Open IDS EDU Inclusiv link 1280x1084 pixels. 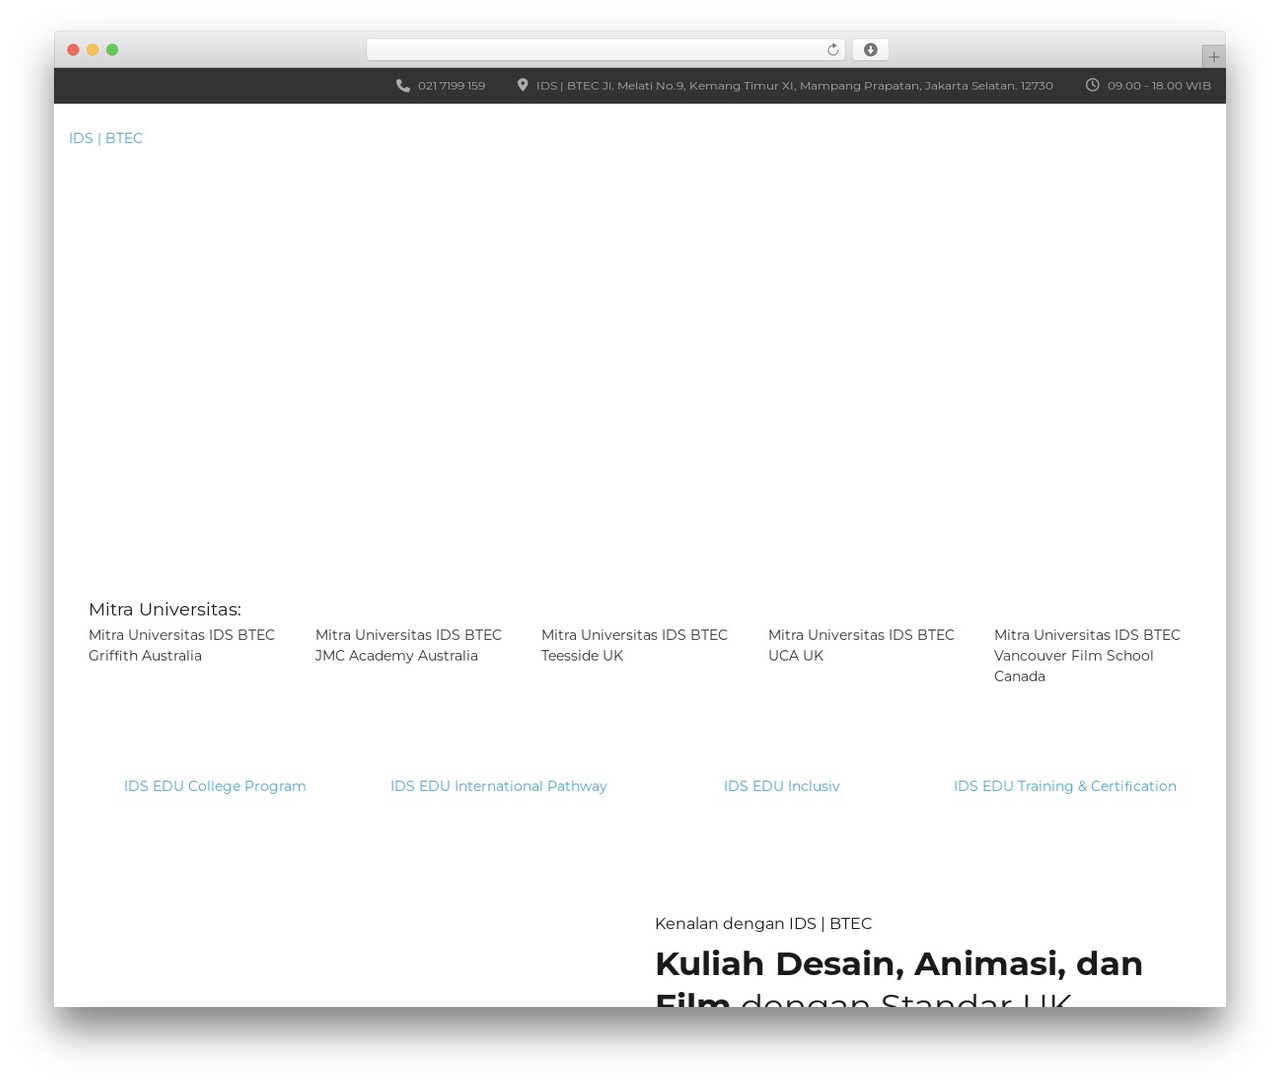tap(782, 786)
